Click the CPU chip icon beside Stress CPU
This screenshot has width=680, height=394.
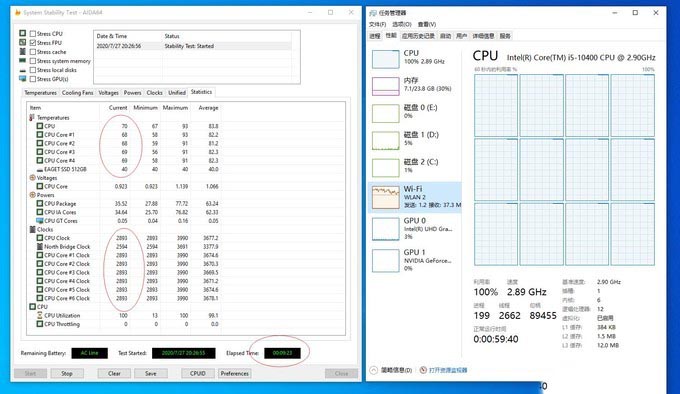pyautogui.click(x=23, y=33)
